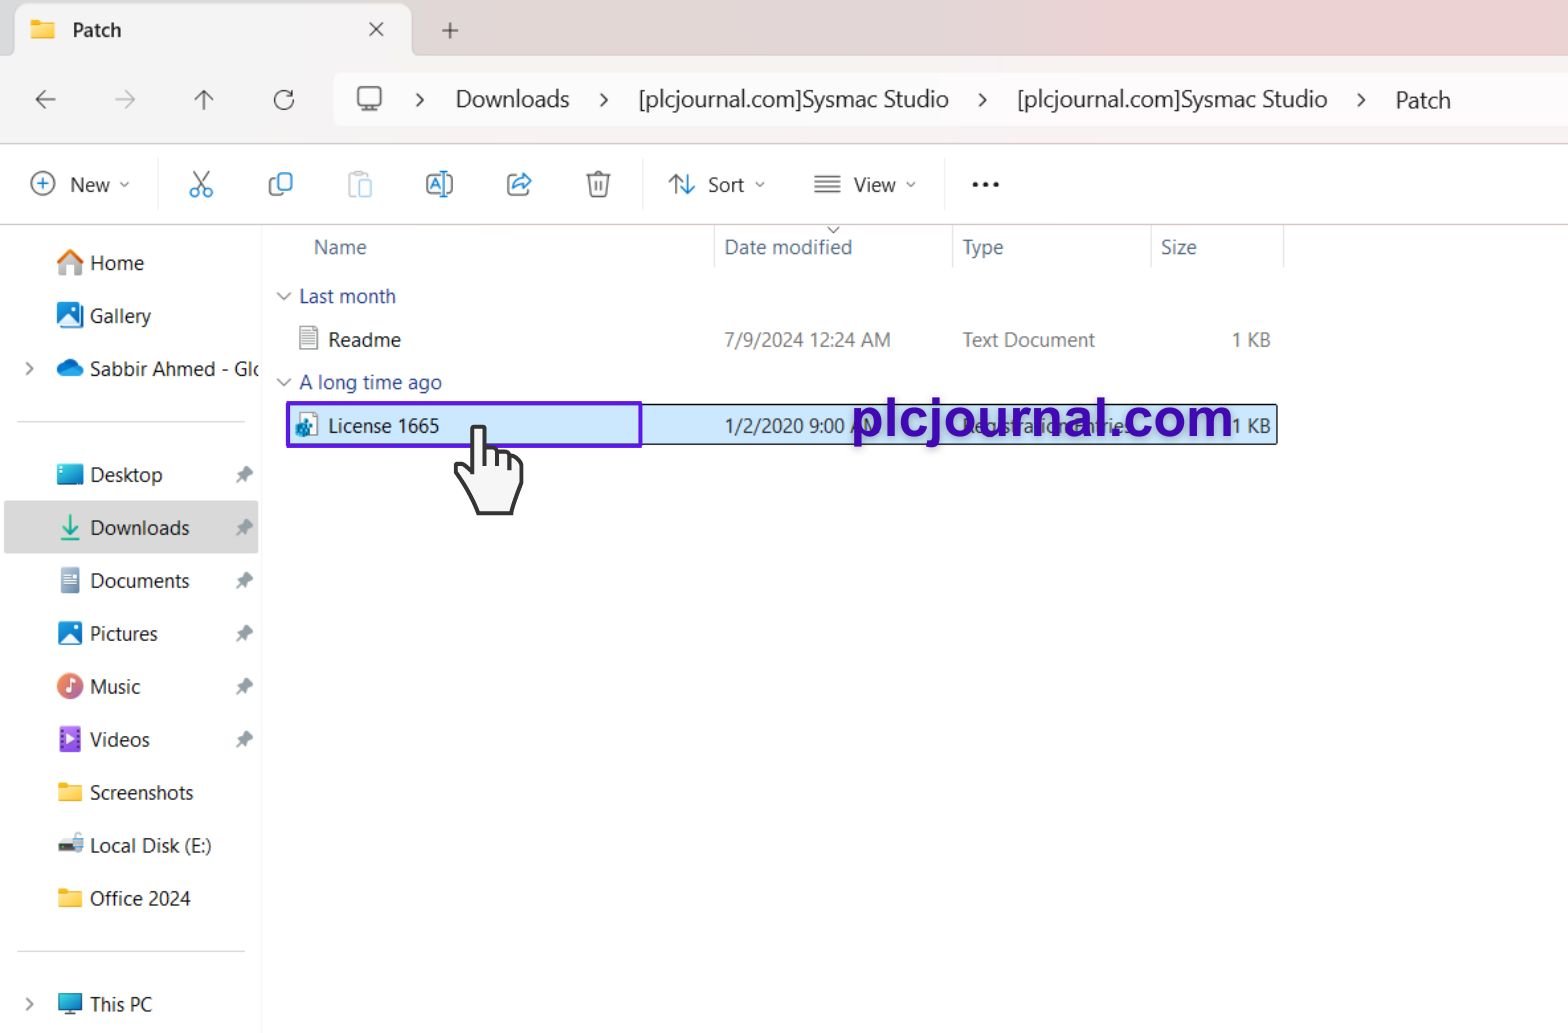This screenshot has width=1568, height=1033.
Task: Refresh the current folder
Action: (x=284, y=99)
